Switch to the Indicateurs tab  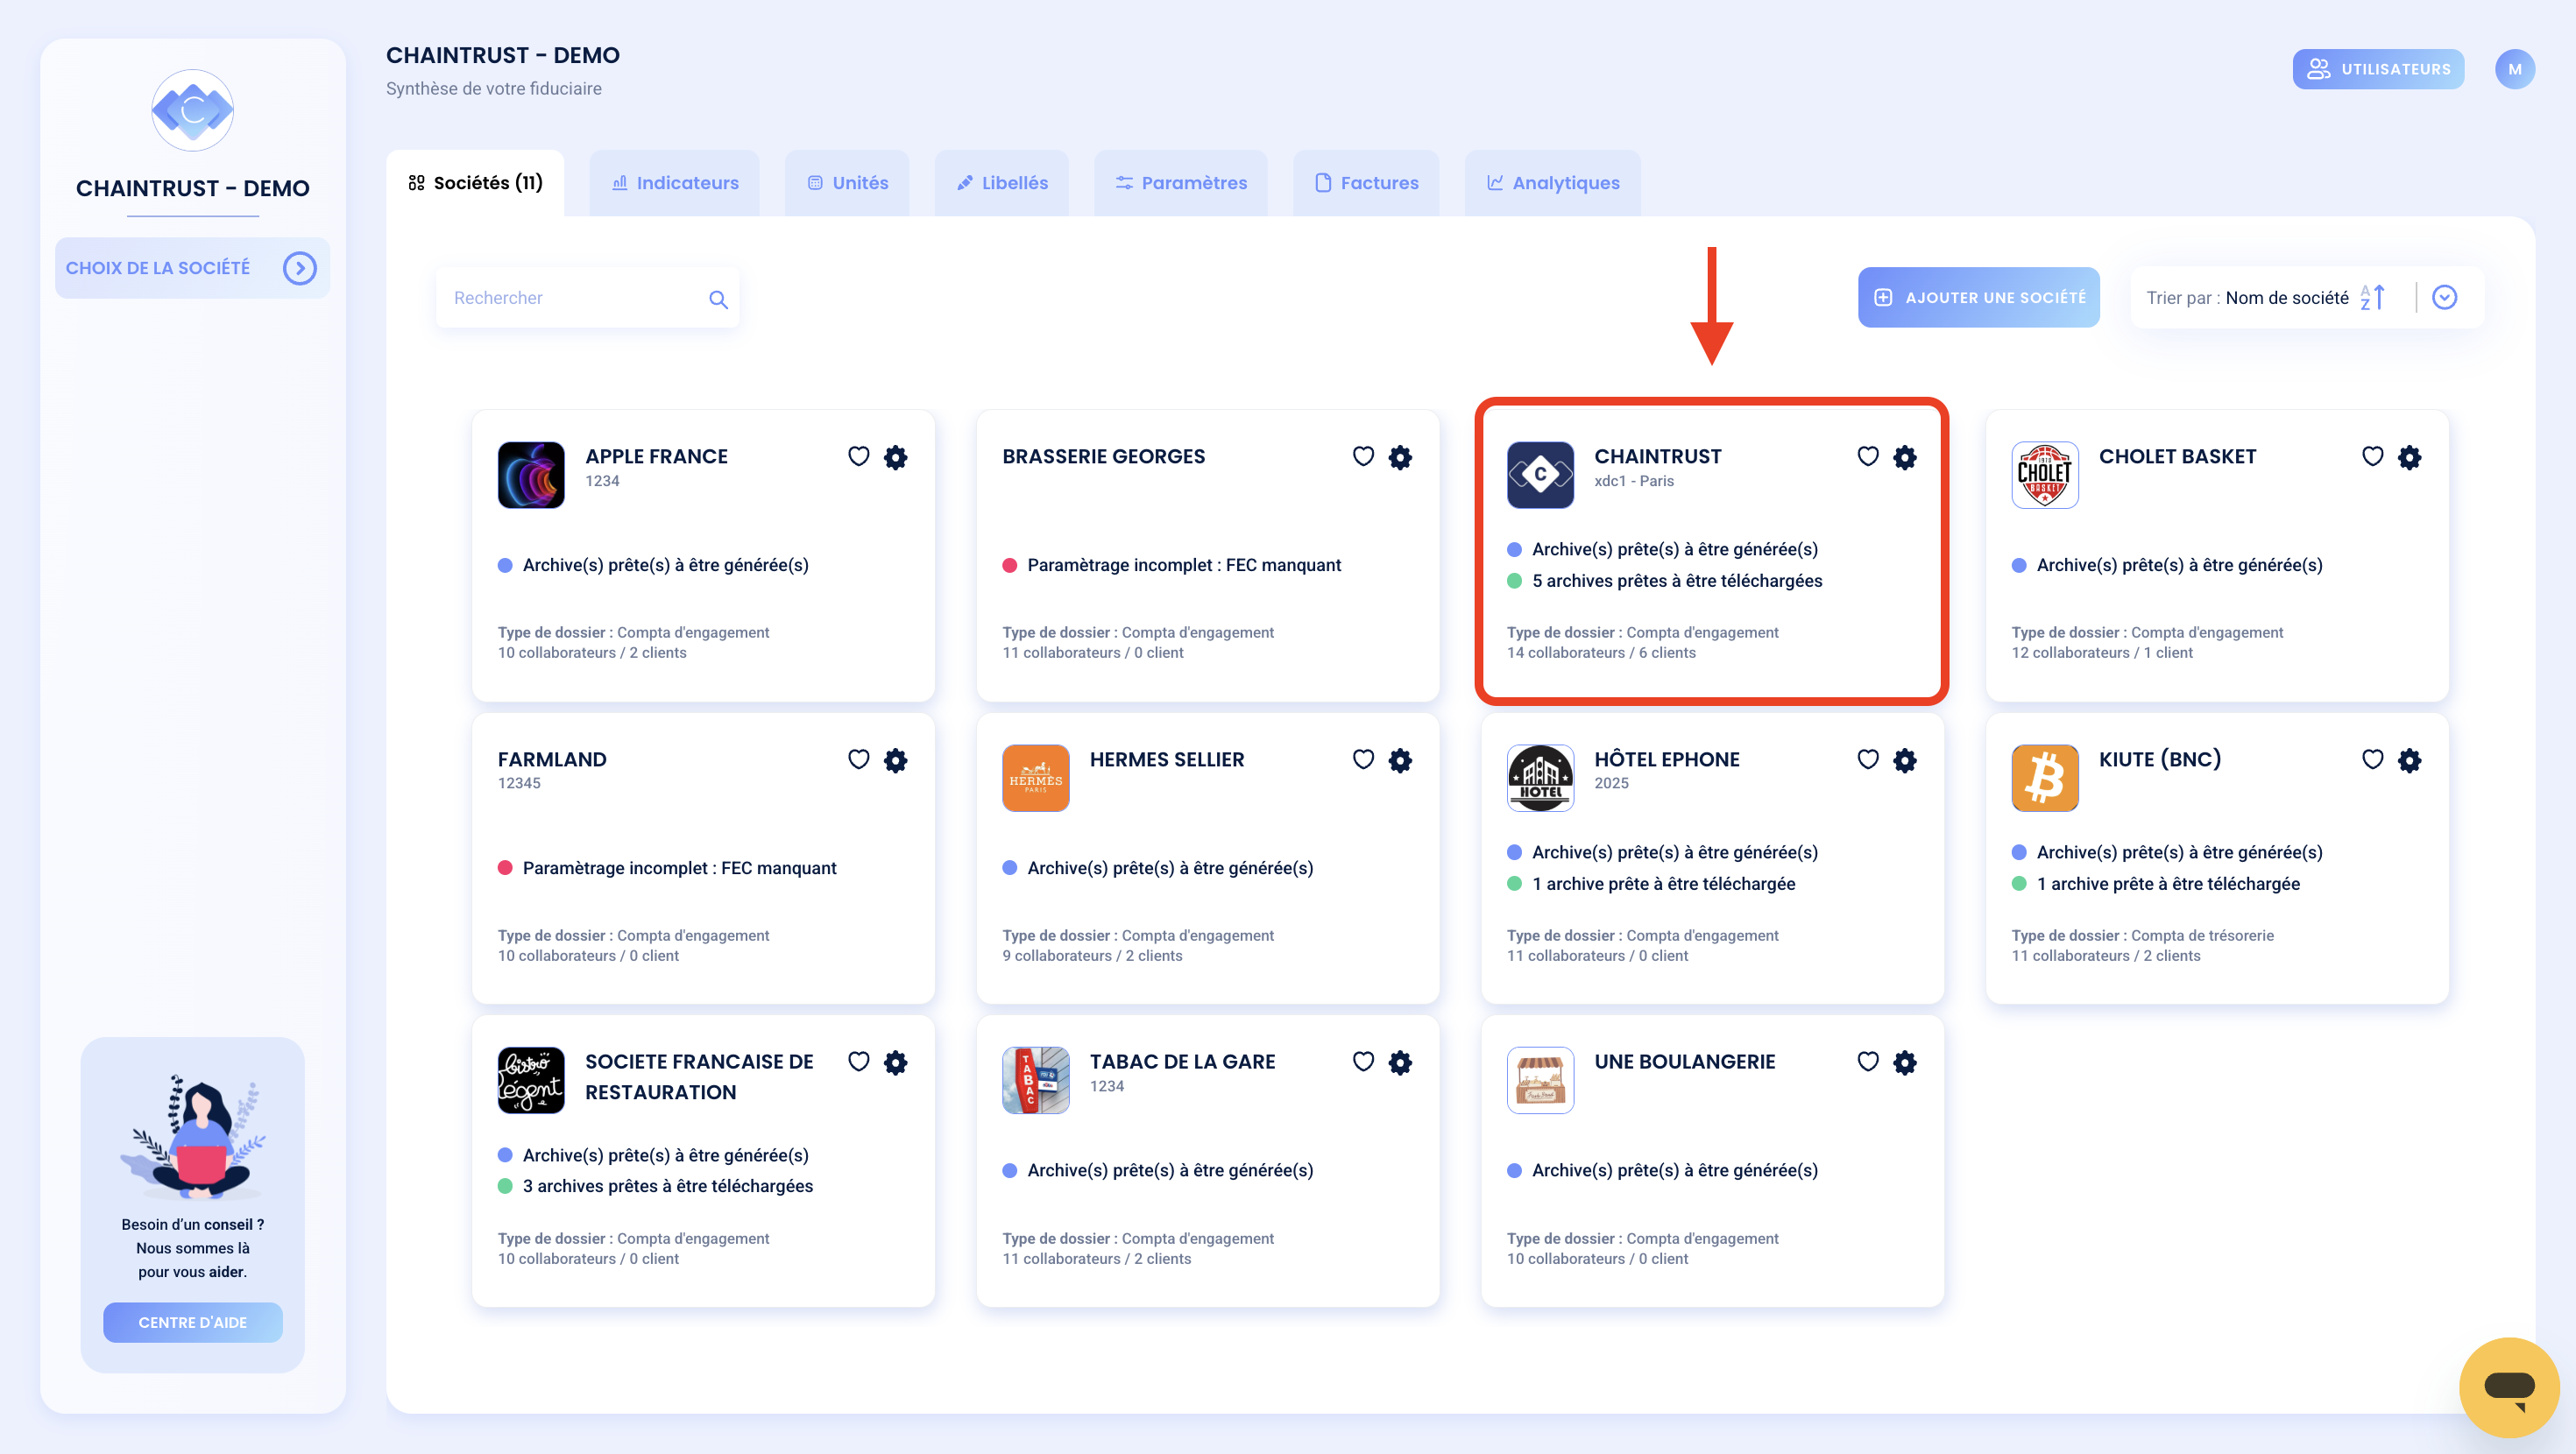pyautogui.click(x=675, y=183)
